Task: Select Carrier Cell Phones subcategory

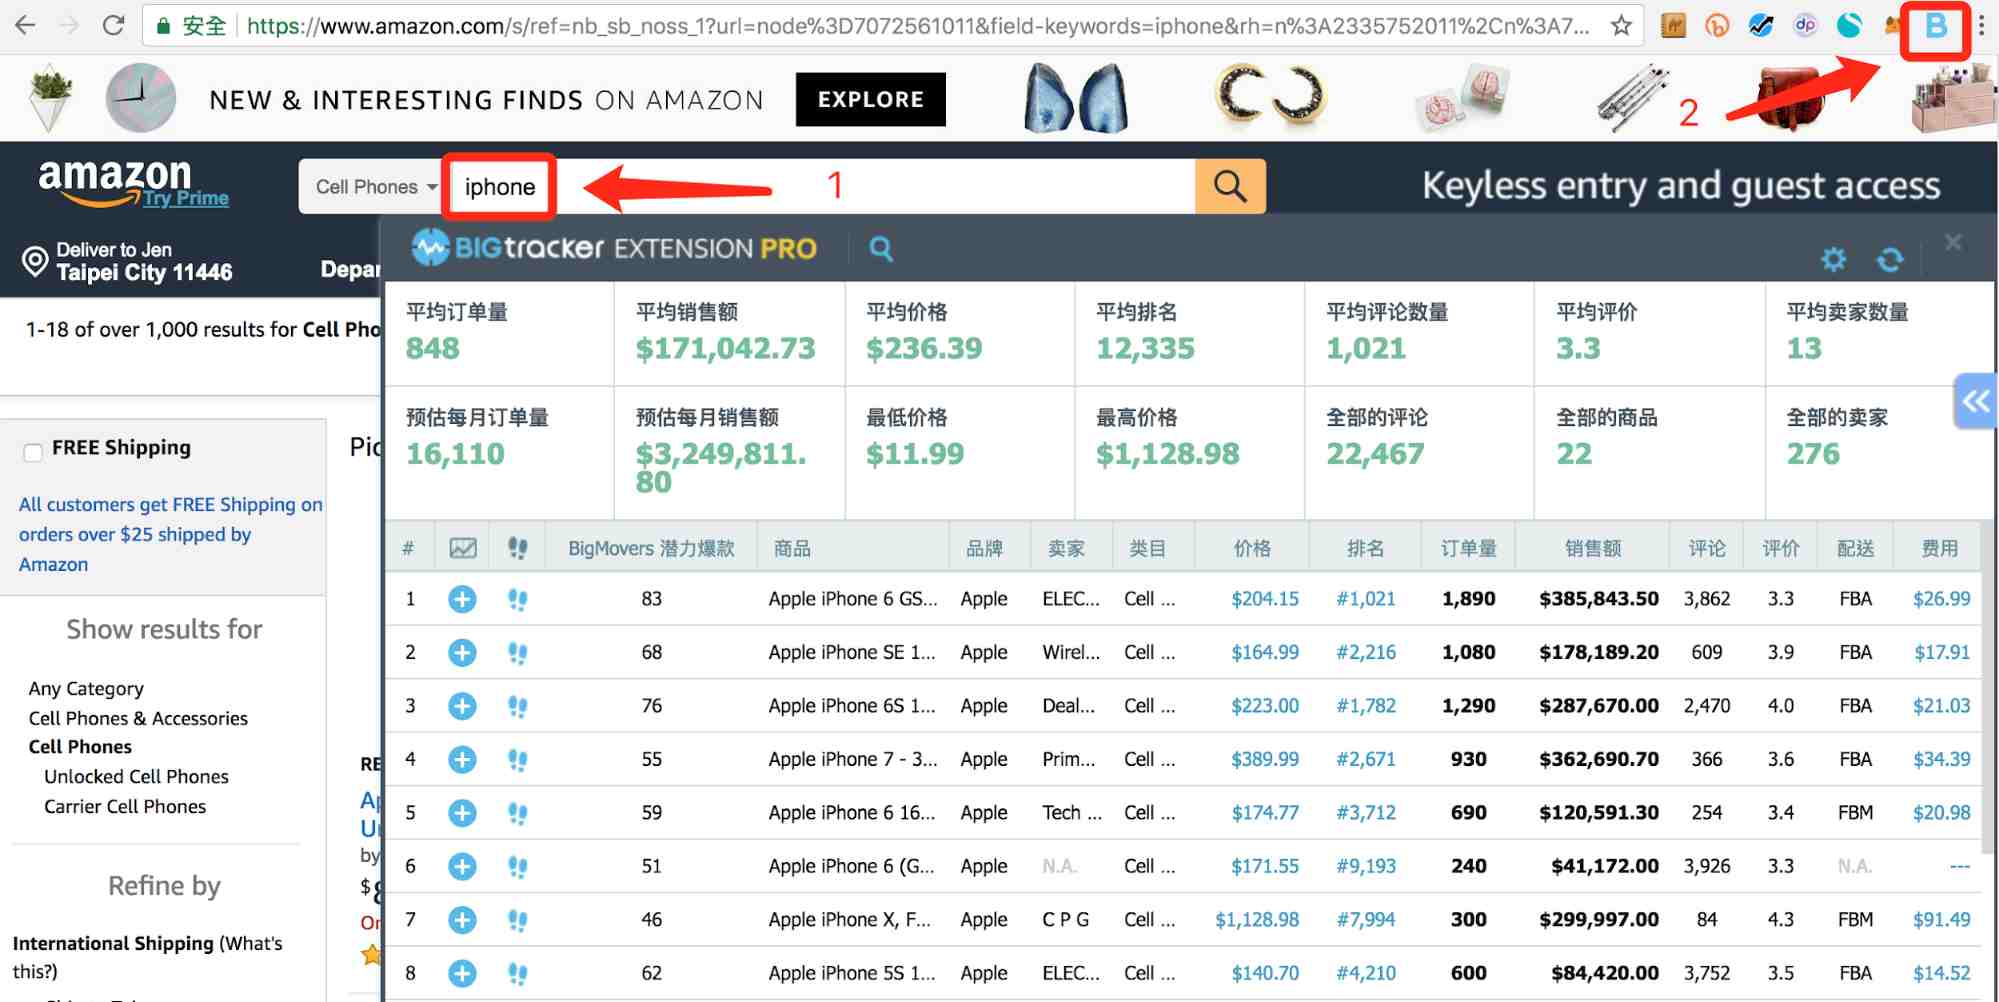Action: (x=125, y=806)
